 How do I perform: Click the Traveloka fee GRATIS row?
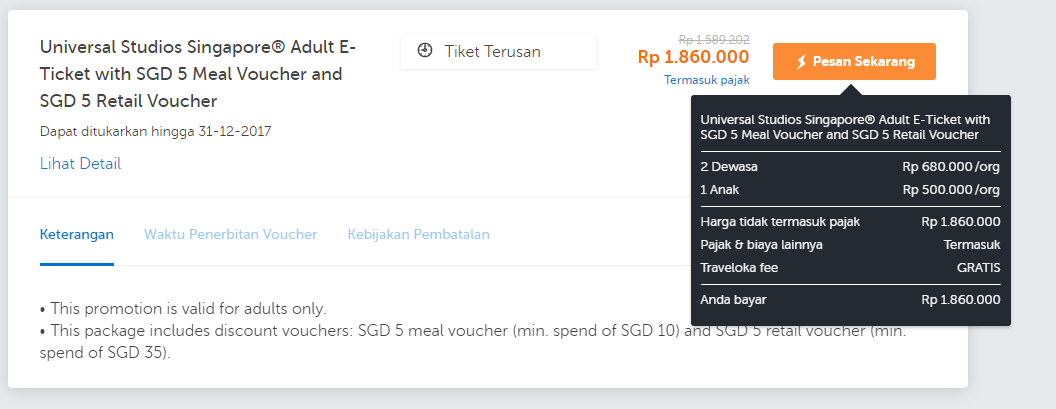click(850, 267)
